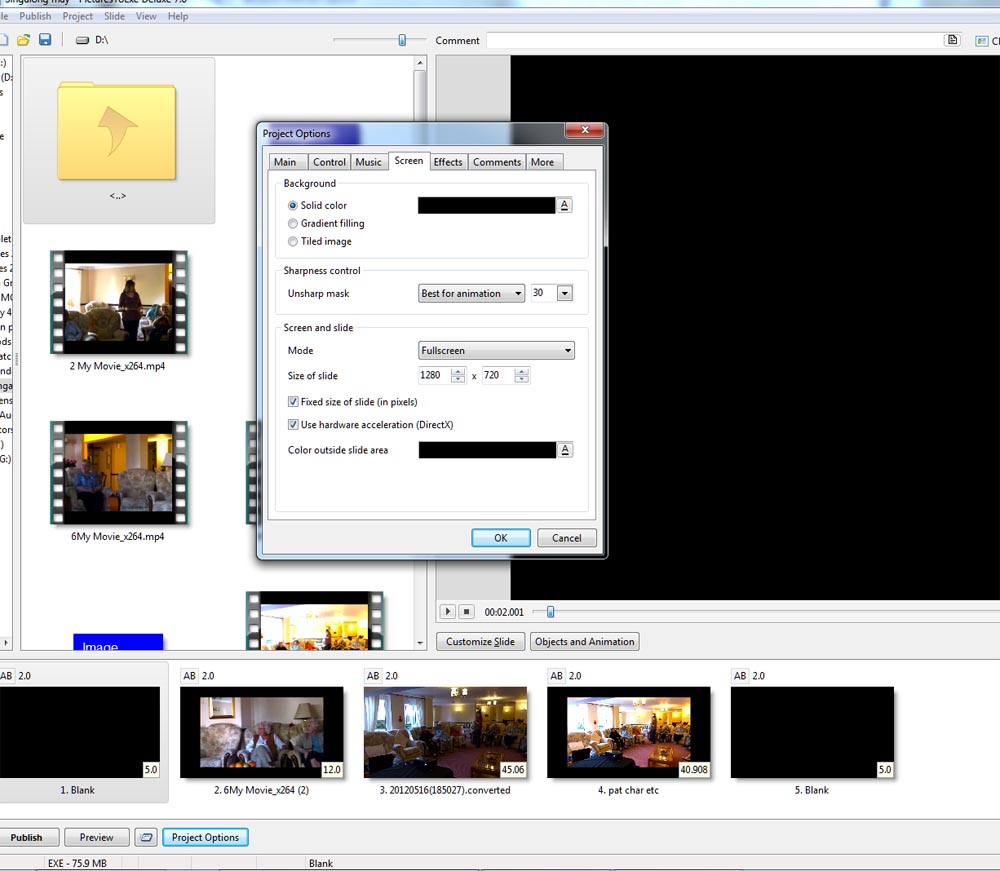Open the unsharp mask value 30 dropdown
This screenshot has height=871, width=1000.
(565, 293)
